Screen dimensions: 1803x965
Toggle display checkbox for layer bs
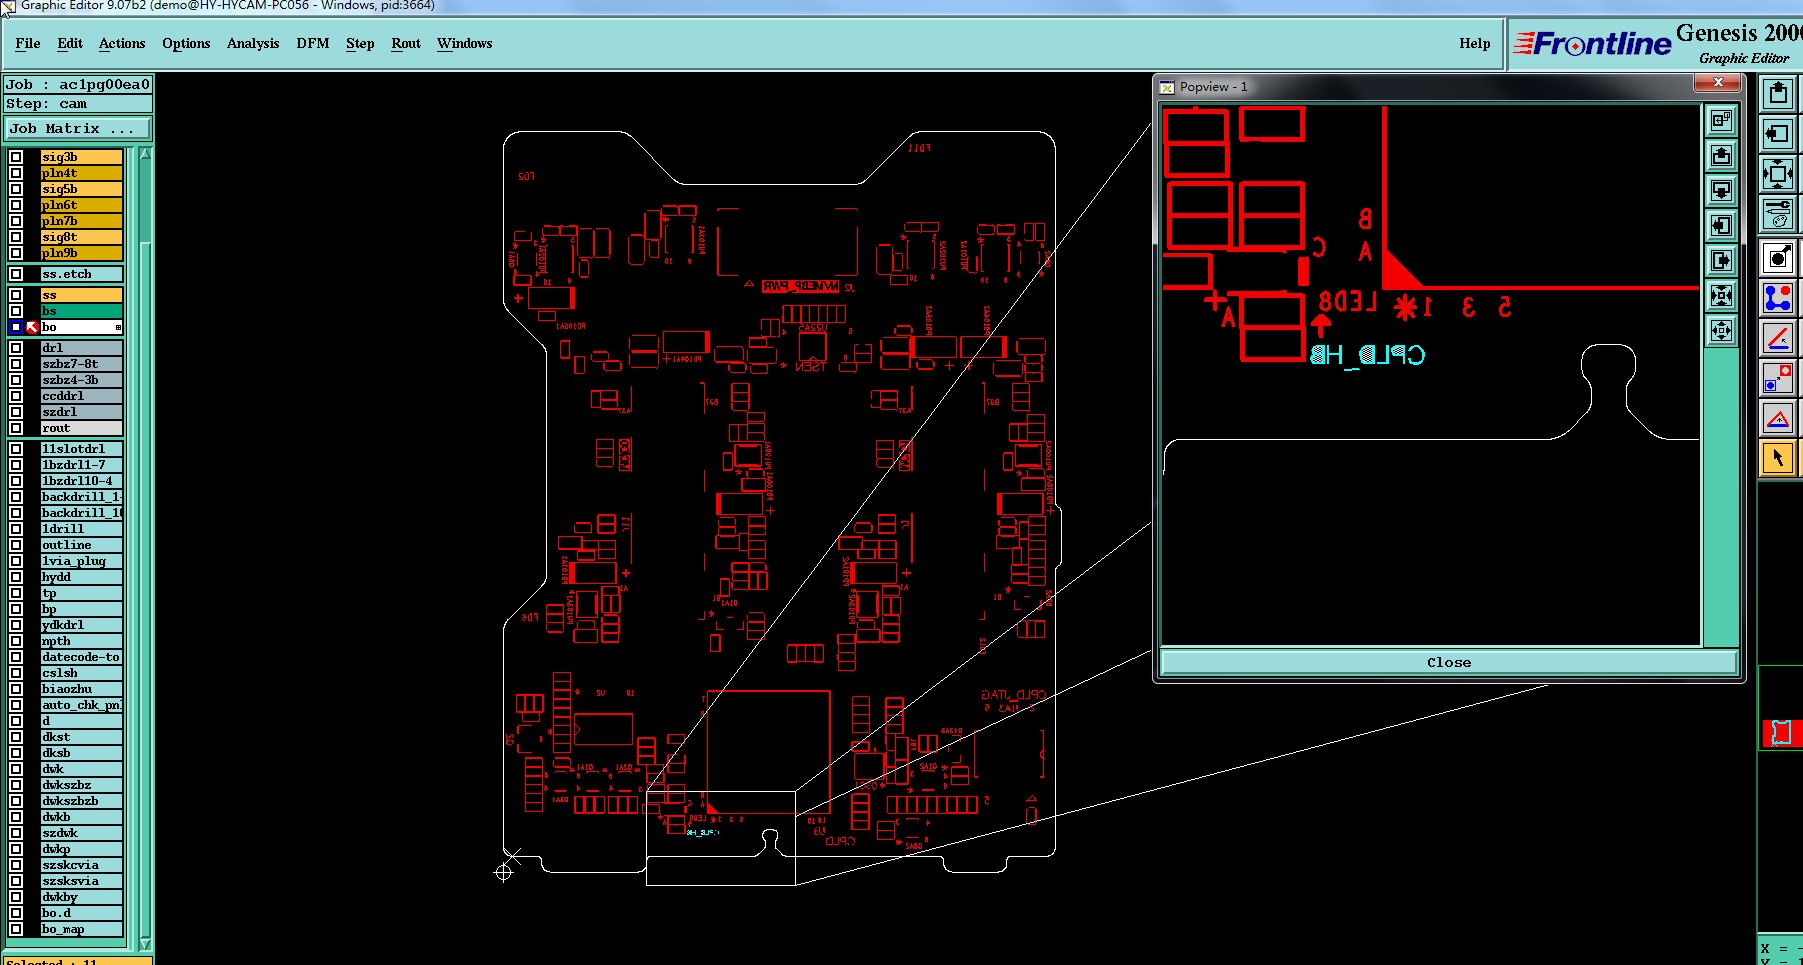[16, 311]
